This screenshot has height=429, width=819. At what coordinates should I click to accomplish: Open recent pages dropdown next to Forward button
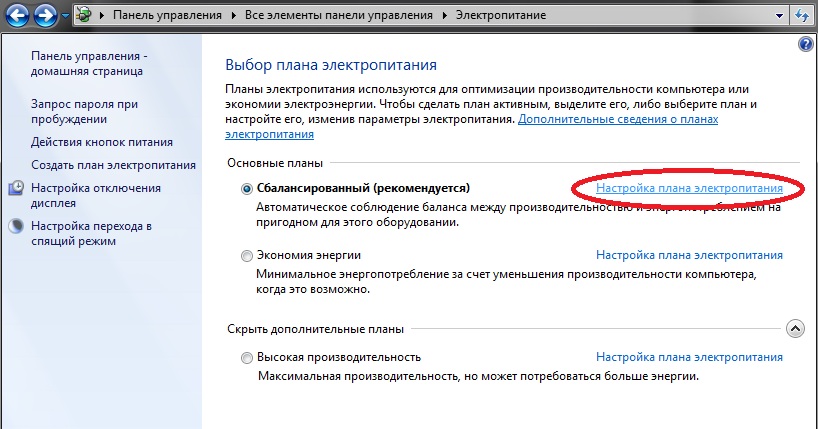(x=66, y=18)
